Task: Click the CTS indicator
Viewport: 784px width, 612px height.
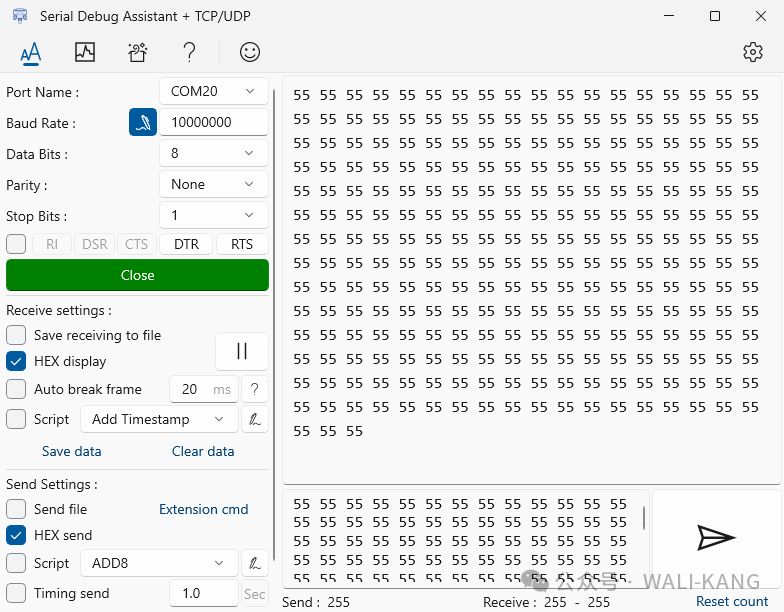Action: point(136,244)
